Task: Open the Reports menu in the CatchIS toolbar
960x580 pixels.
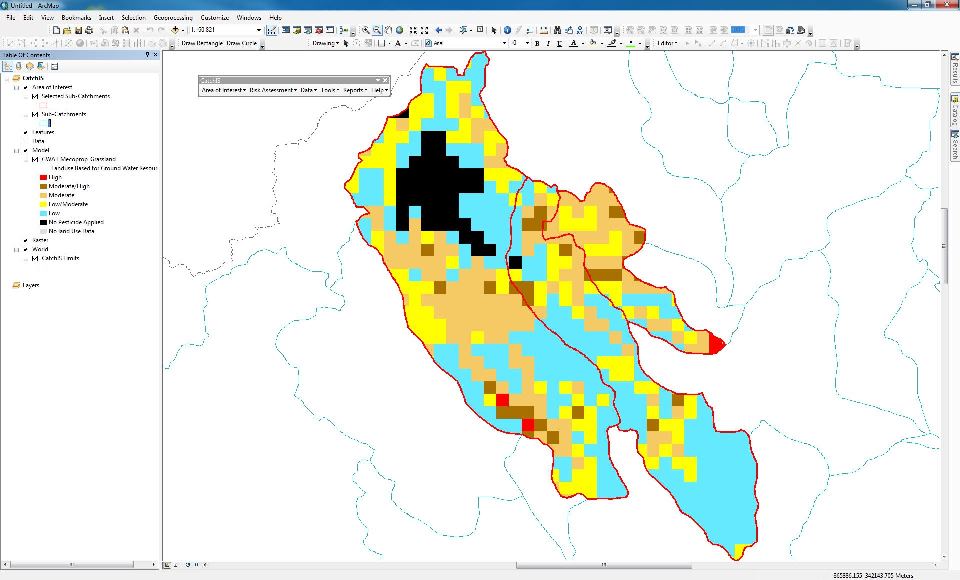Action: pyautogui.click(x=354, y=90)
